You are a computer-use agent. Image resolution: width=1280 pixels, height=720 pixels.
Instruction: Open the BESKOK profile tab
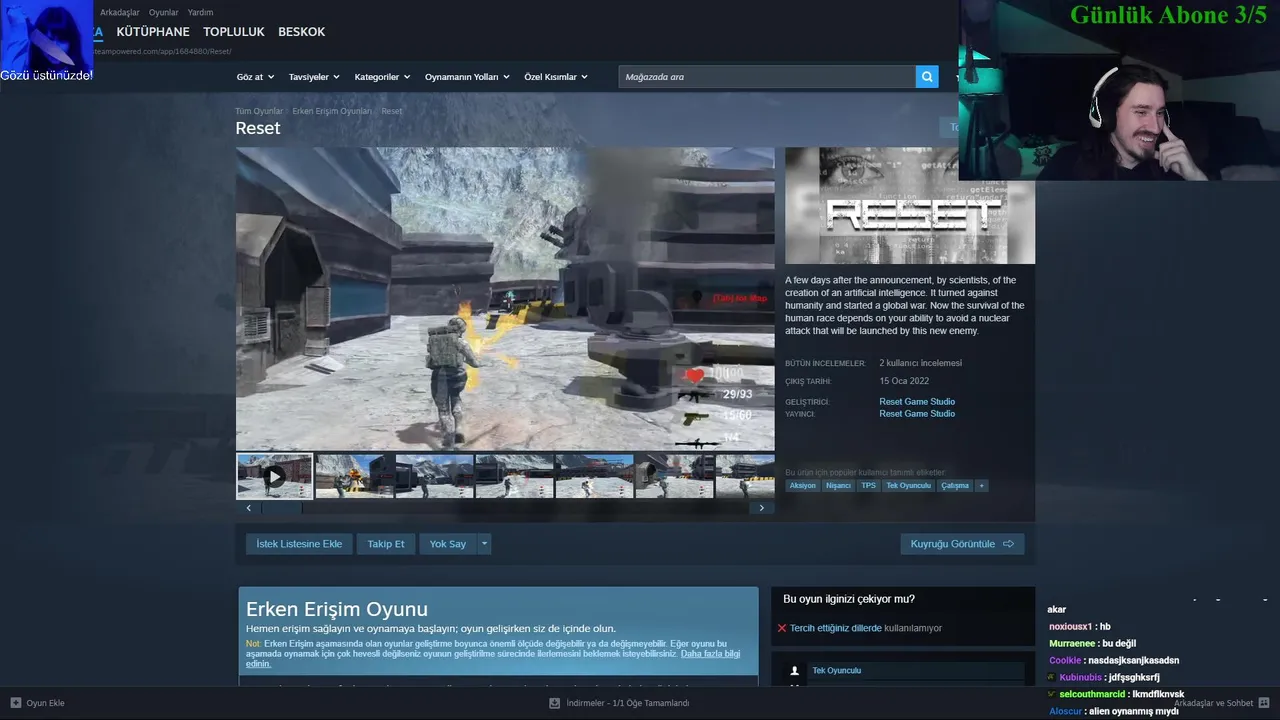[x=301, y=32]
